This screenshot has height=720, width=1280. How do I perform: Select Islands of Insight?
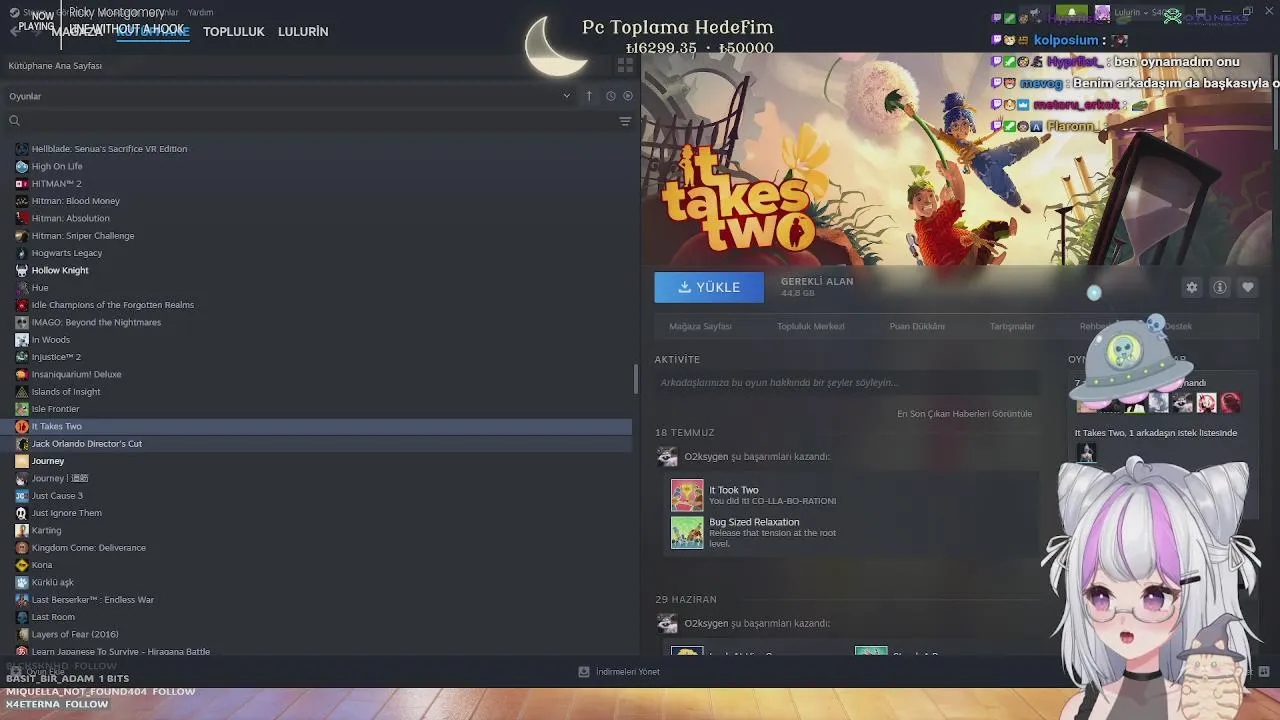tap(66, 392)
